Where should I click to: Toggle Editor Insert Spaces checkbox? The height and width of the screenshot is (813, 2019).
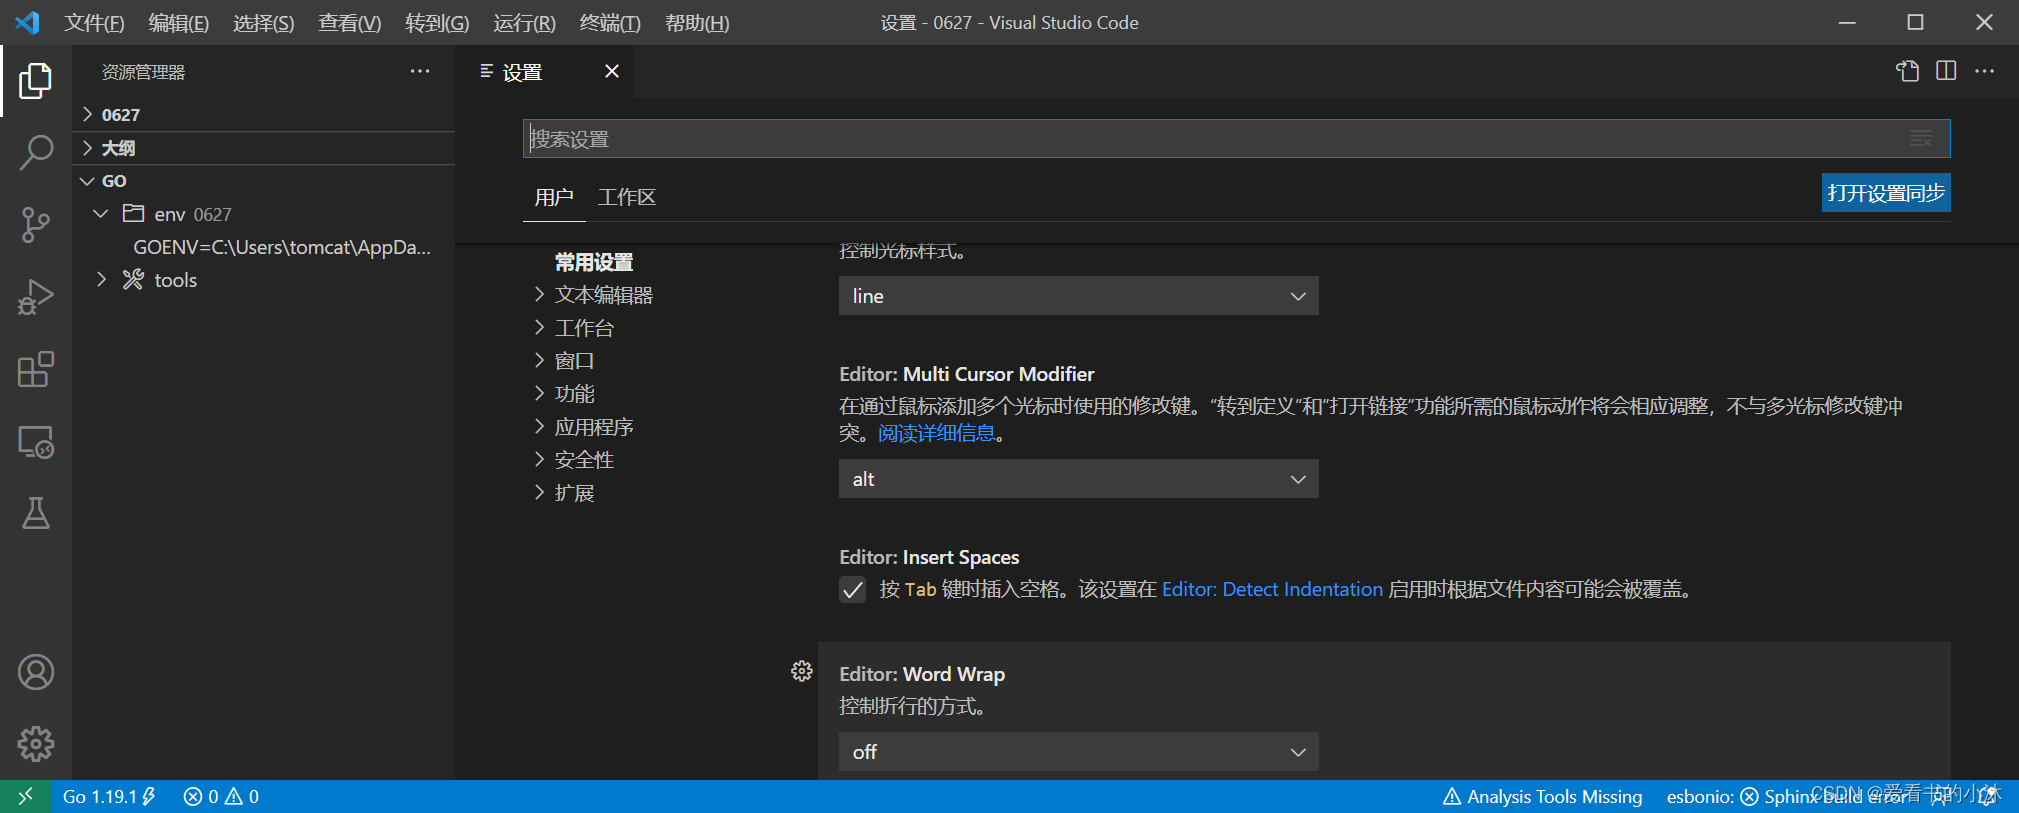(852, 590)
